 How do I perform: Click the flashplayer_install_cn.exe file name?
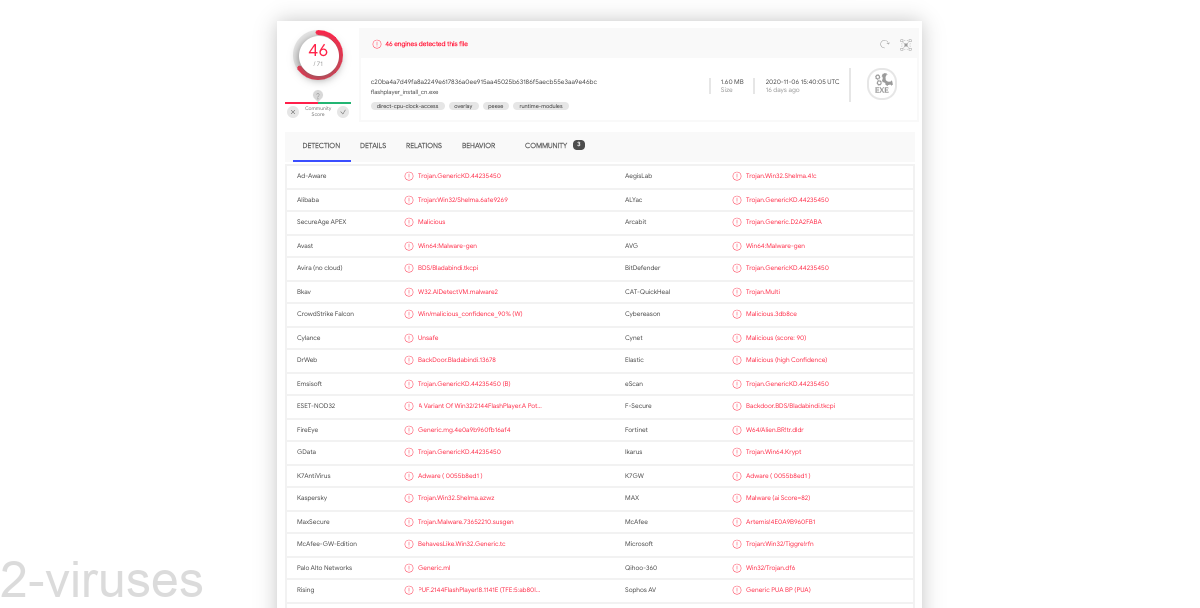click(x=405, y=92)
